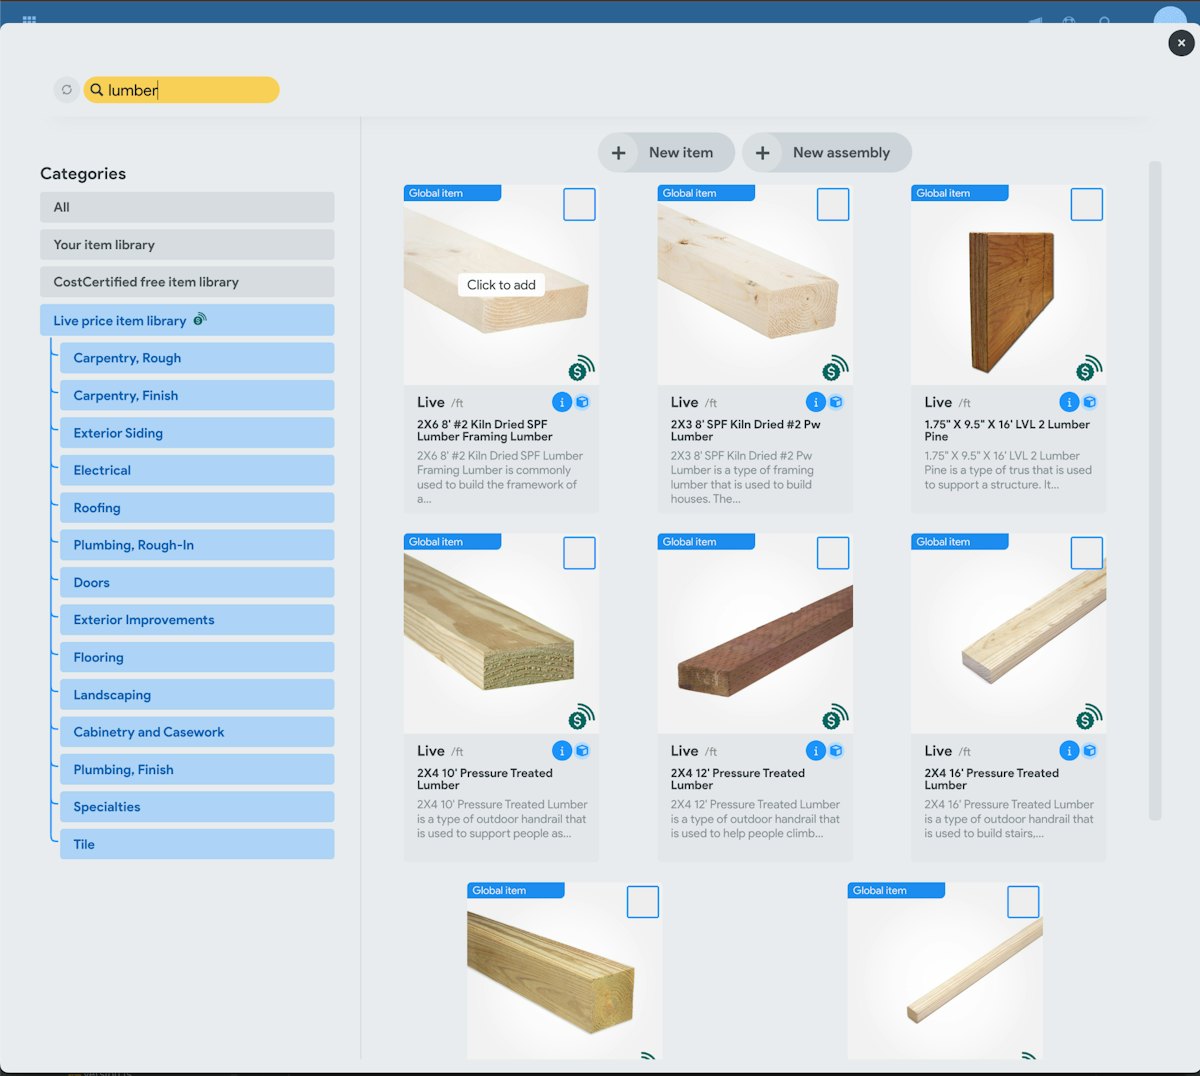Click the green live price icon on 2X4 16' Lumber
The image size is (1200, 1076).
pos(1087,716)
